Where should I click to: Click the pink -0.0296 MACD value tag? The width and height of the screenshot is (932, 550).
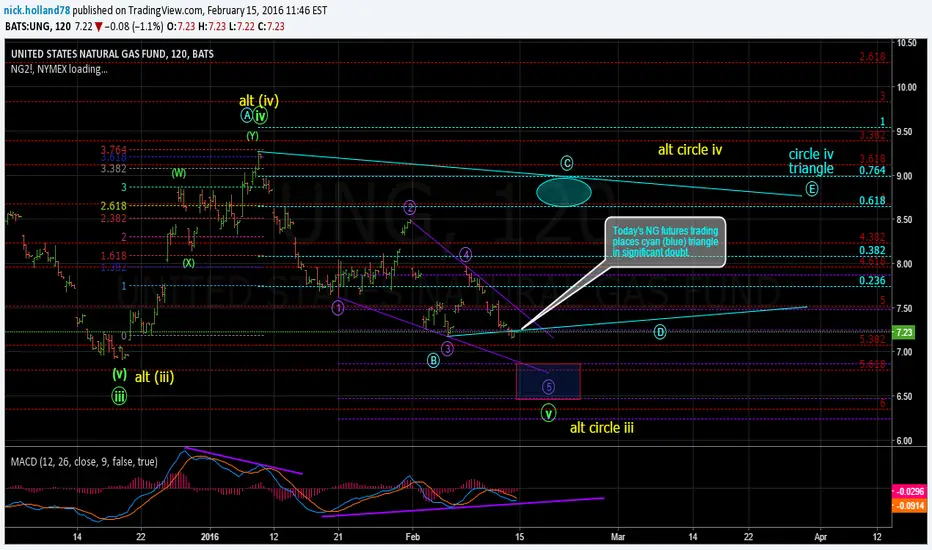pos(909,491)
